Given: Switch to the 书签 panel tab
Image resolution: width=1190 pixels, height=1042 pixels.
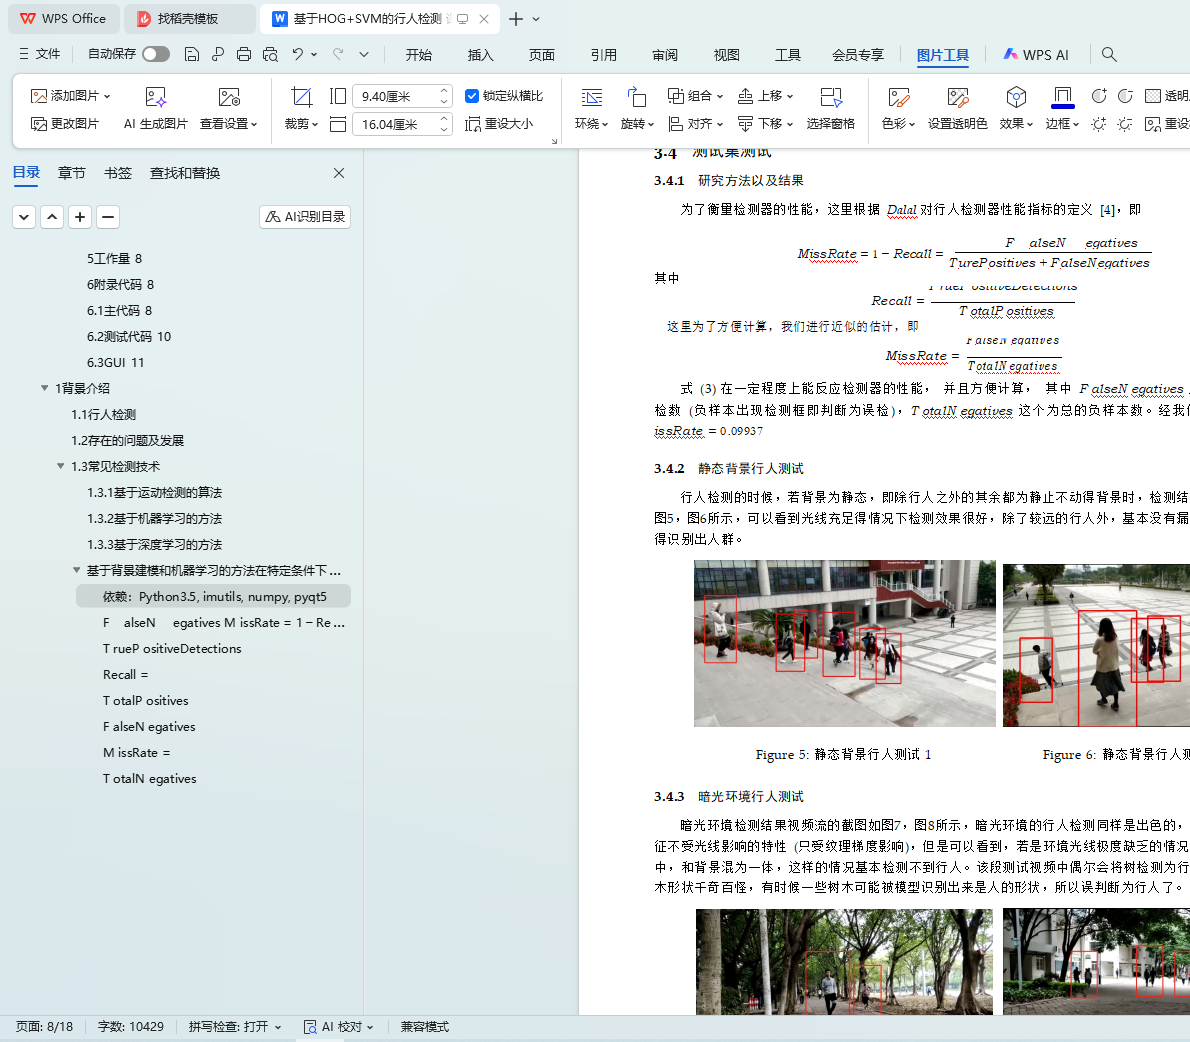Looking at the screenshot, I should [x=118, y=173].
